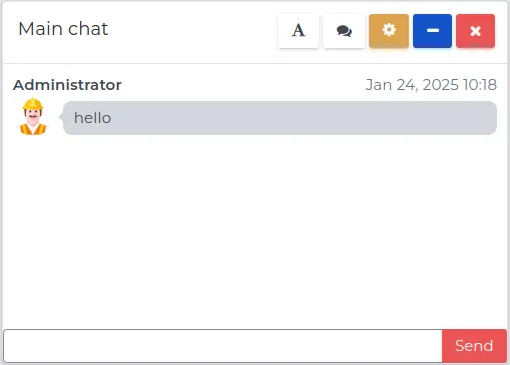Viewport: 510px width, 365px height.
Task: Click the white cross on the red button
Action: (476, 31)
